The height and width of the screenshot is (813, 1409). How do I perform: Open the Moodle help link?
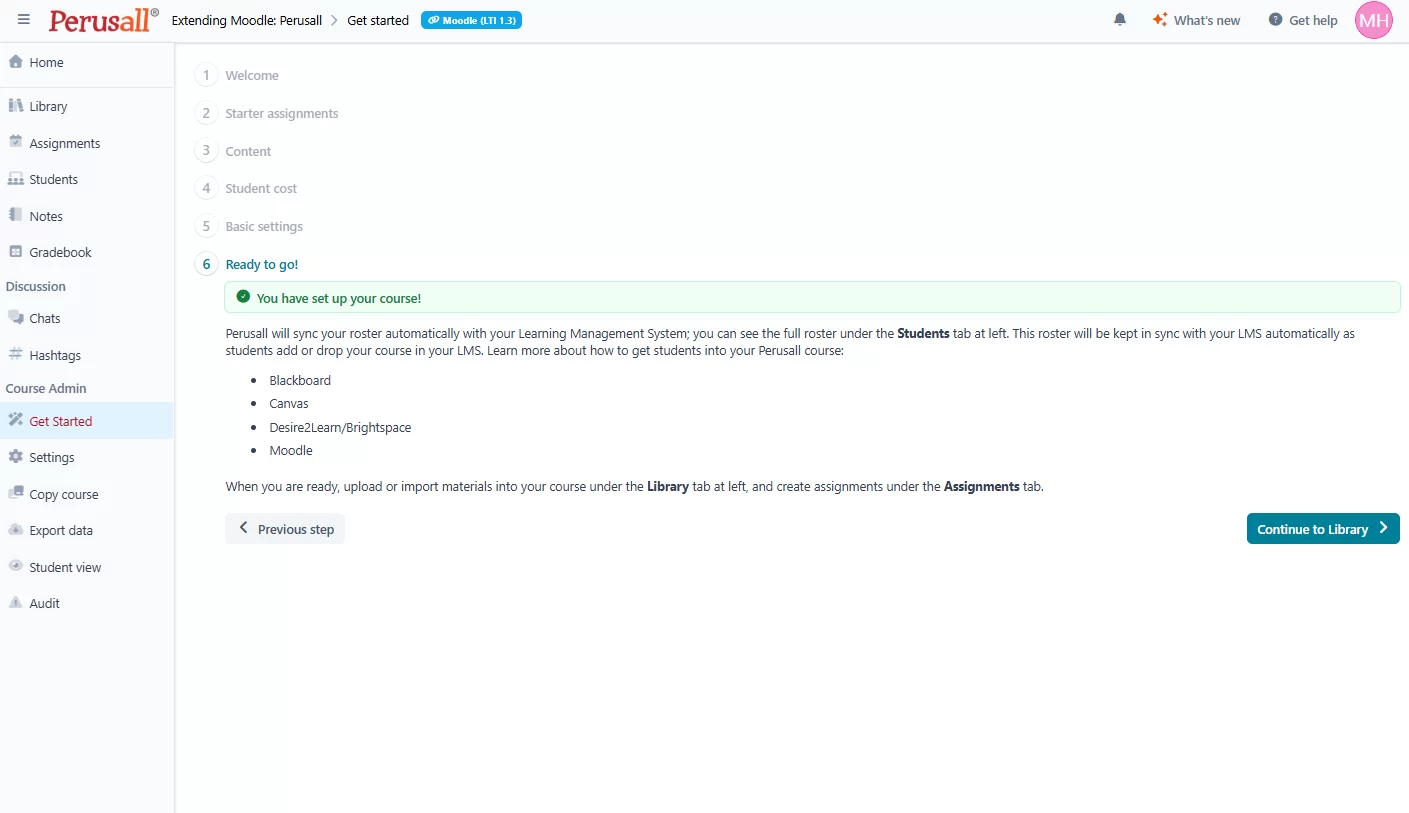coord(291,451)
